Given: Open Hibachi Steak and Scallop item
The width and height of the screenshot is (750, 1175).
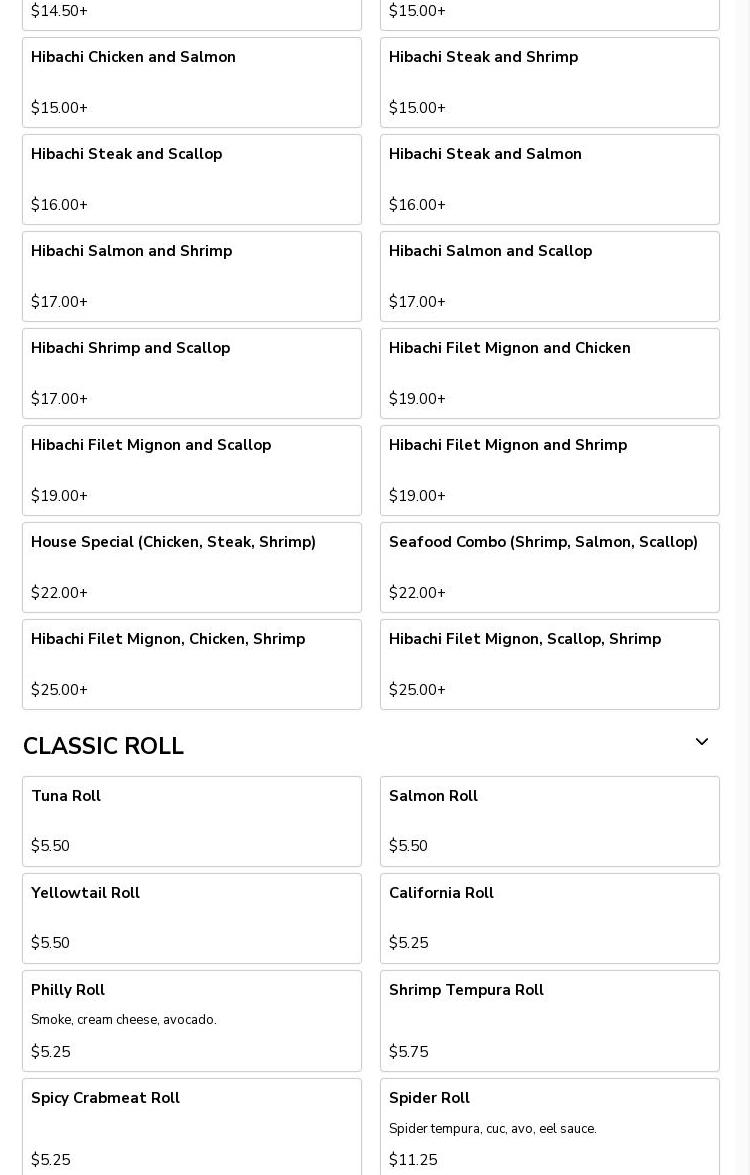Looking at the screenshot, I should point(191,179).
